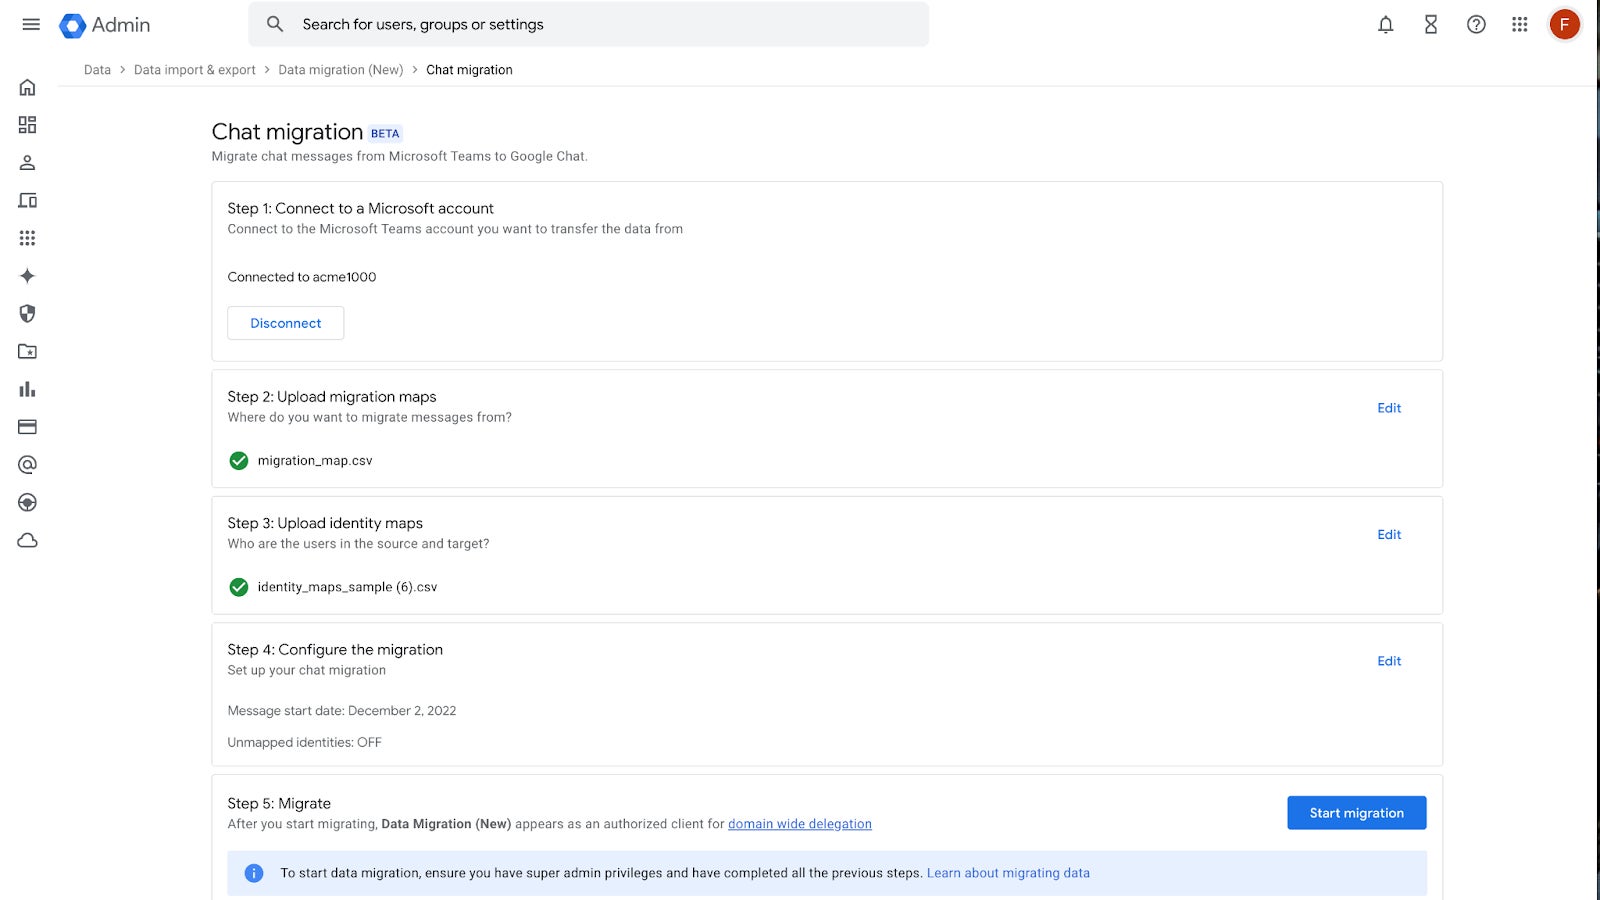1600x900 pixels.
Task: Go to Home in the sidebar
Action: click(x=27, y=87)
